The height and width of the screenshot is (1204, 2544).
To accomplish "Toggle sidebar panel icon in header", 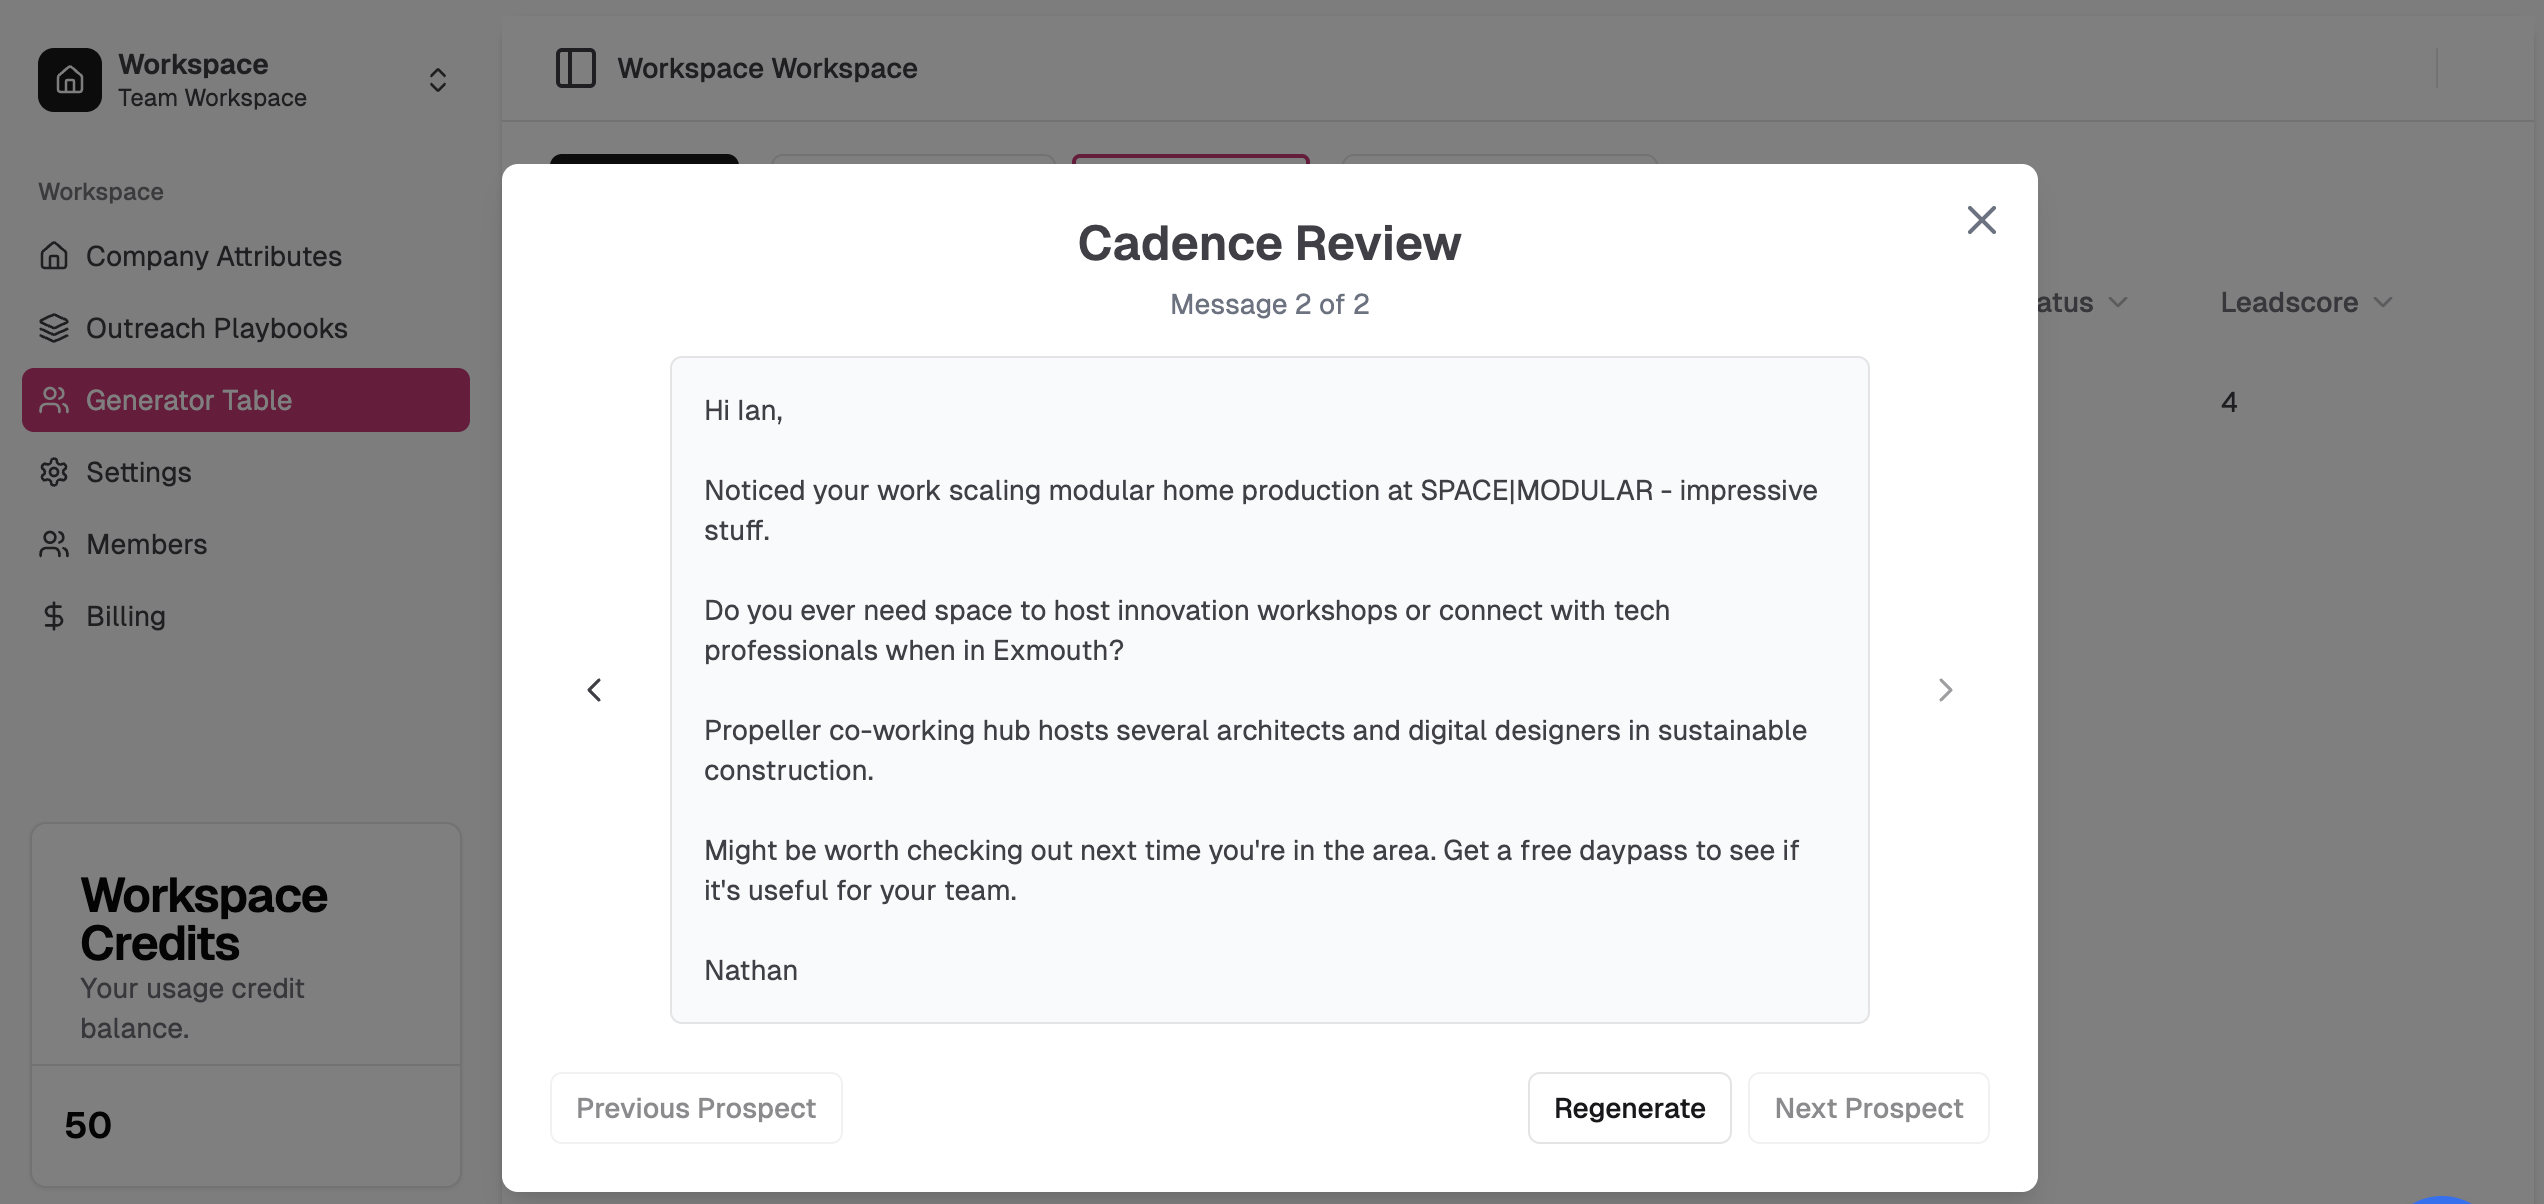I will 575,68.
